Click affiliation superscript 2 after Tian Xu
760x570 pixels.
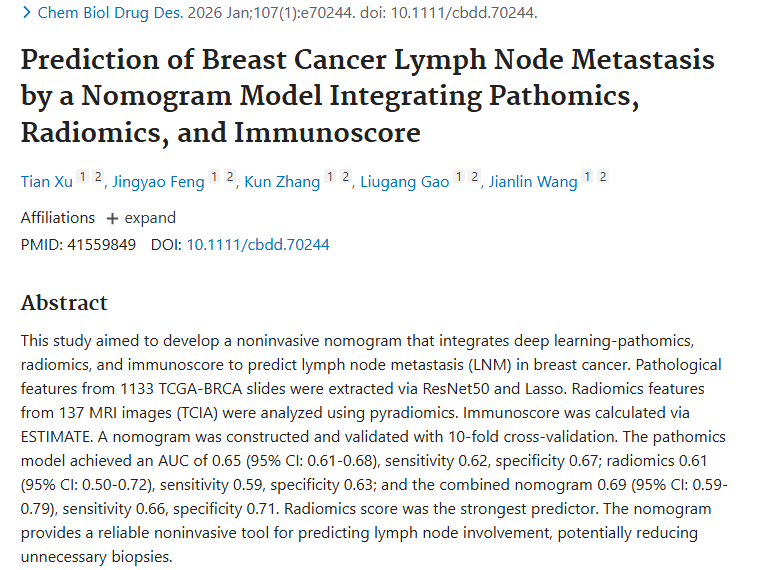pos(98,177)
